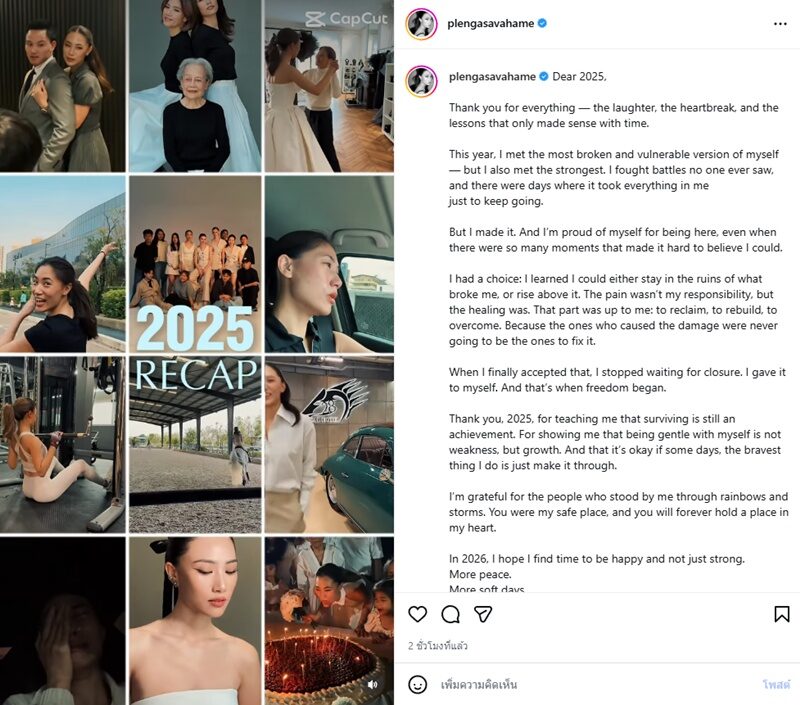This screenshot has height=705, width=800.
Task: Share post via paper plane icon
Action: coord(483,614)
